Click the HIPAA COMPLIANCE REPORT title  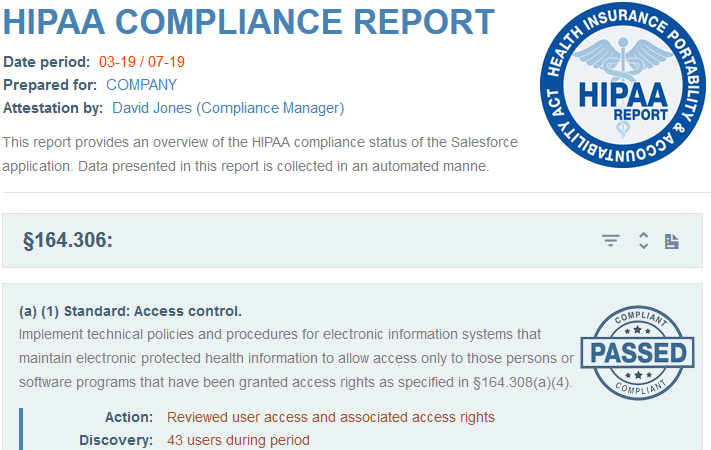(x=248, y=22)
